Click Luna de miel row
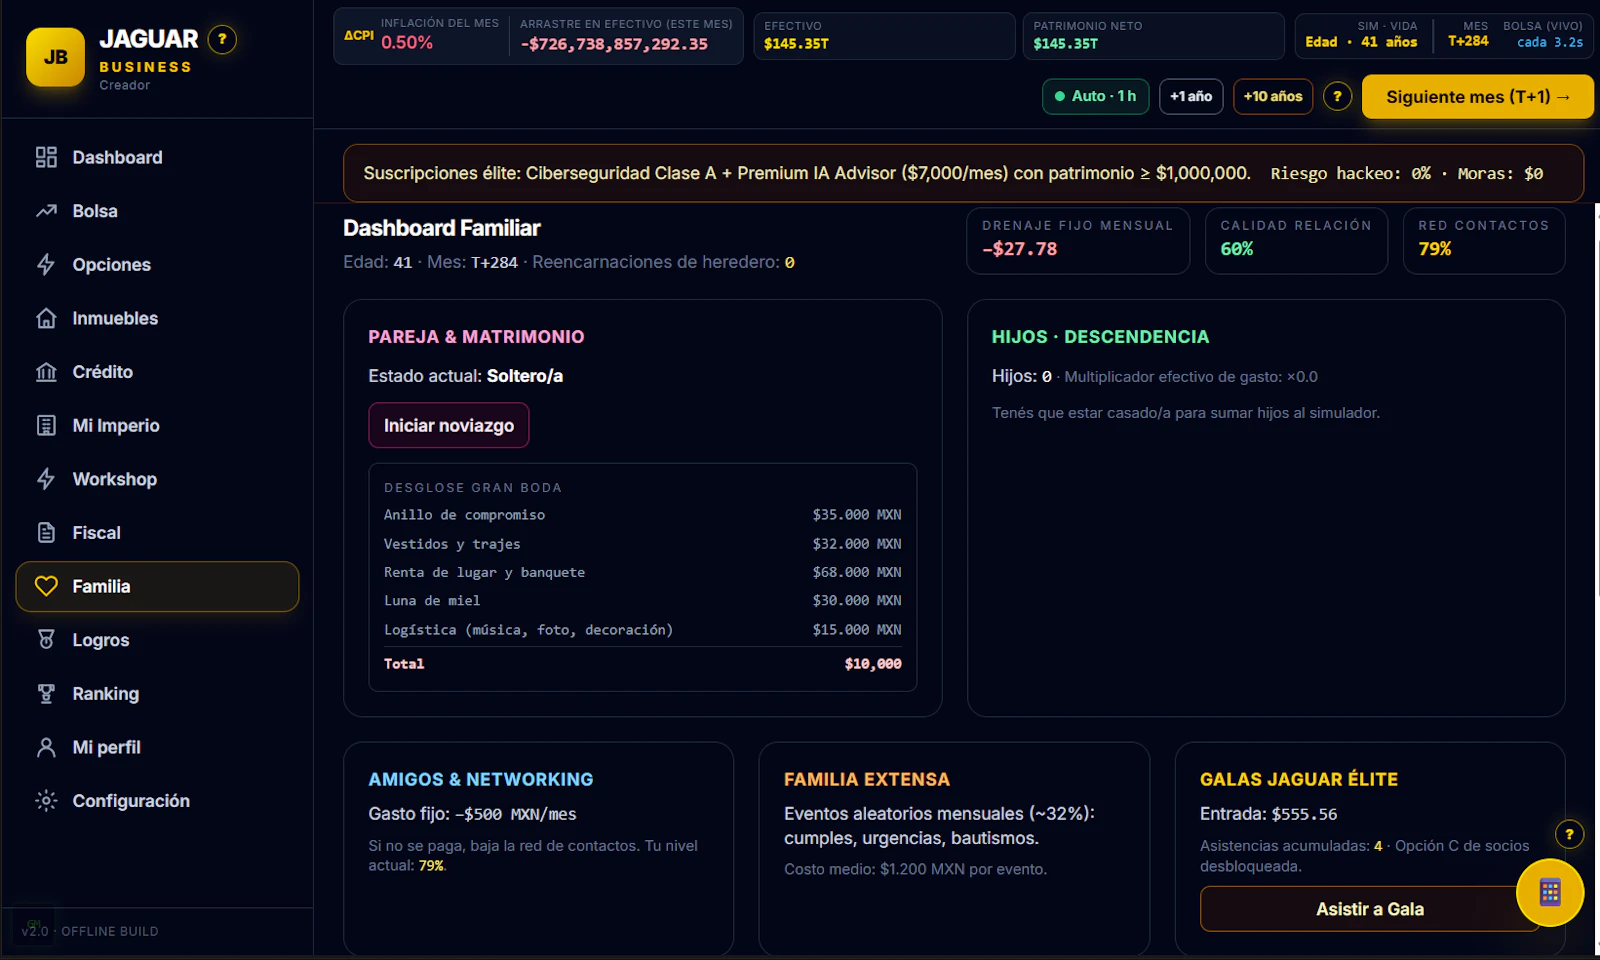This screenshot has width=1600, height=960. [x=642, y=601]
